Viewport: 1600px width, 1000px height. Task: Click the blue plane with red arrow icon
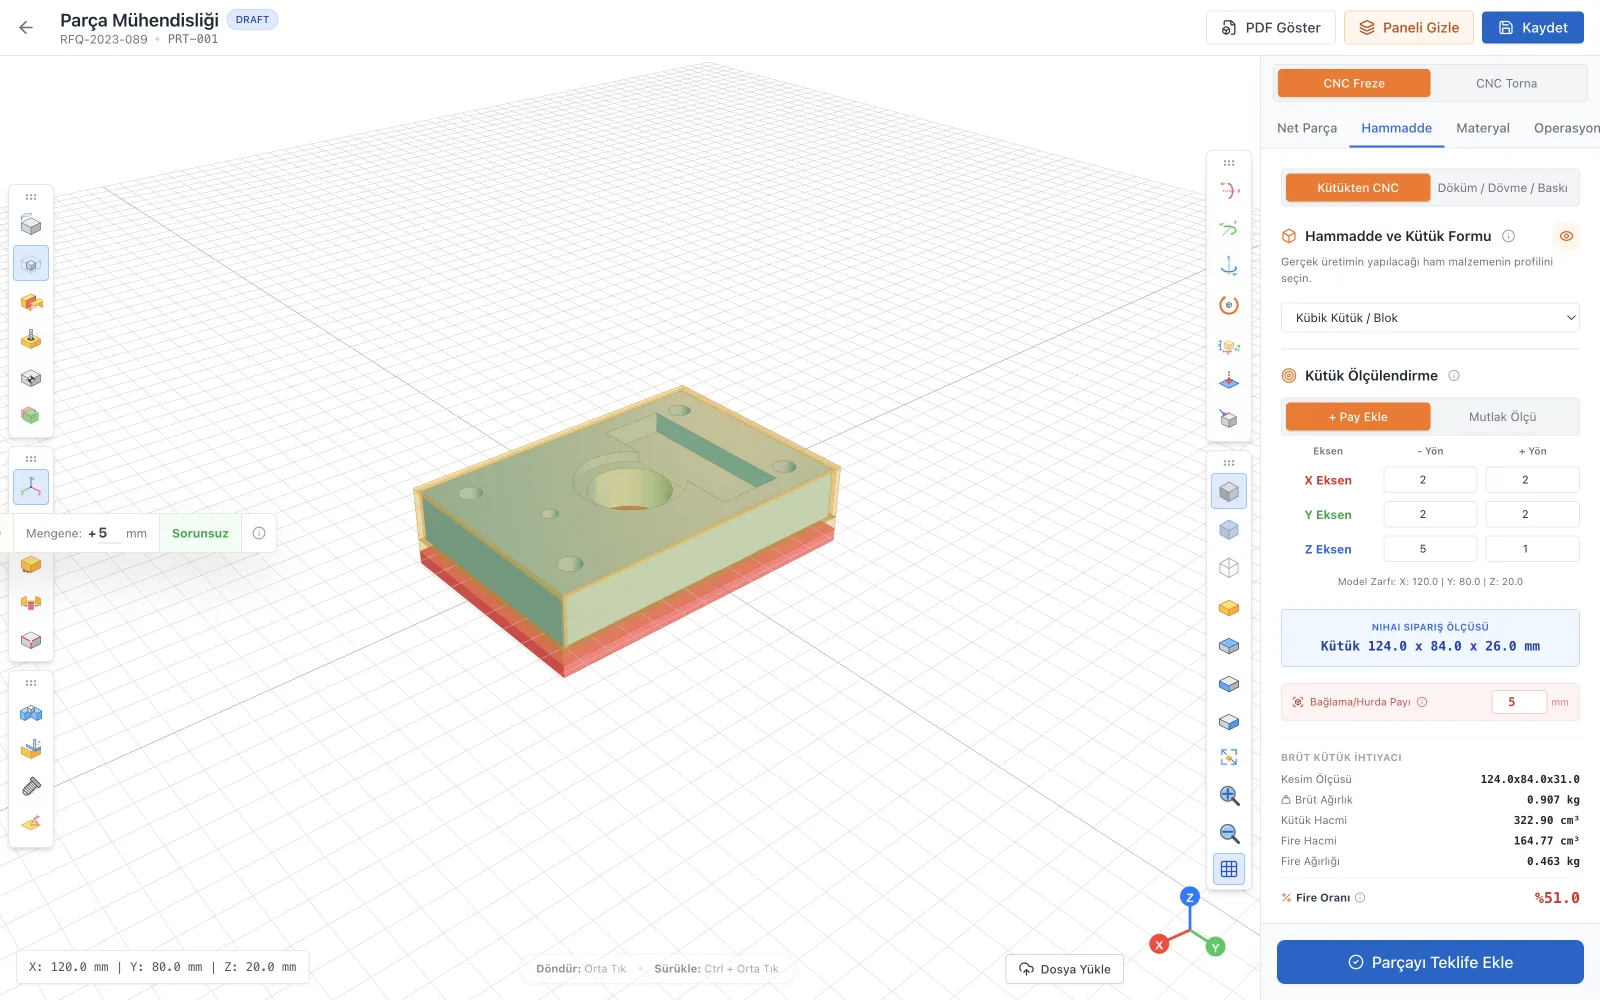pyautogui.click(x=1229, y=382)
